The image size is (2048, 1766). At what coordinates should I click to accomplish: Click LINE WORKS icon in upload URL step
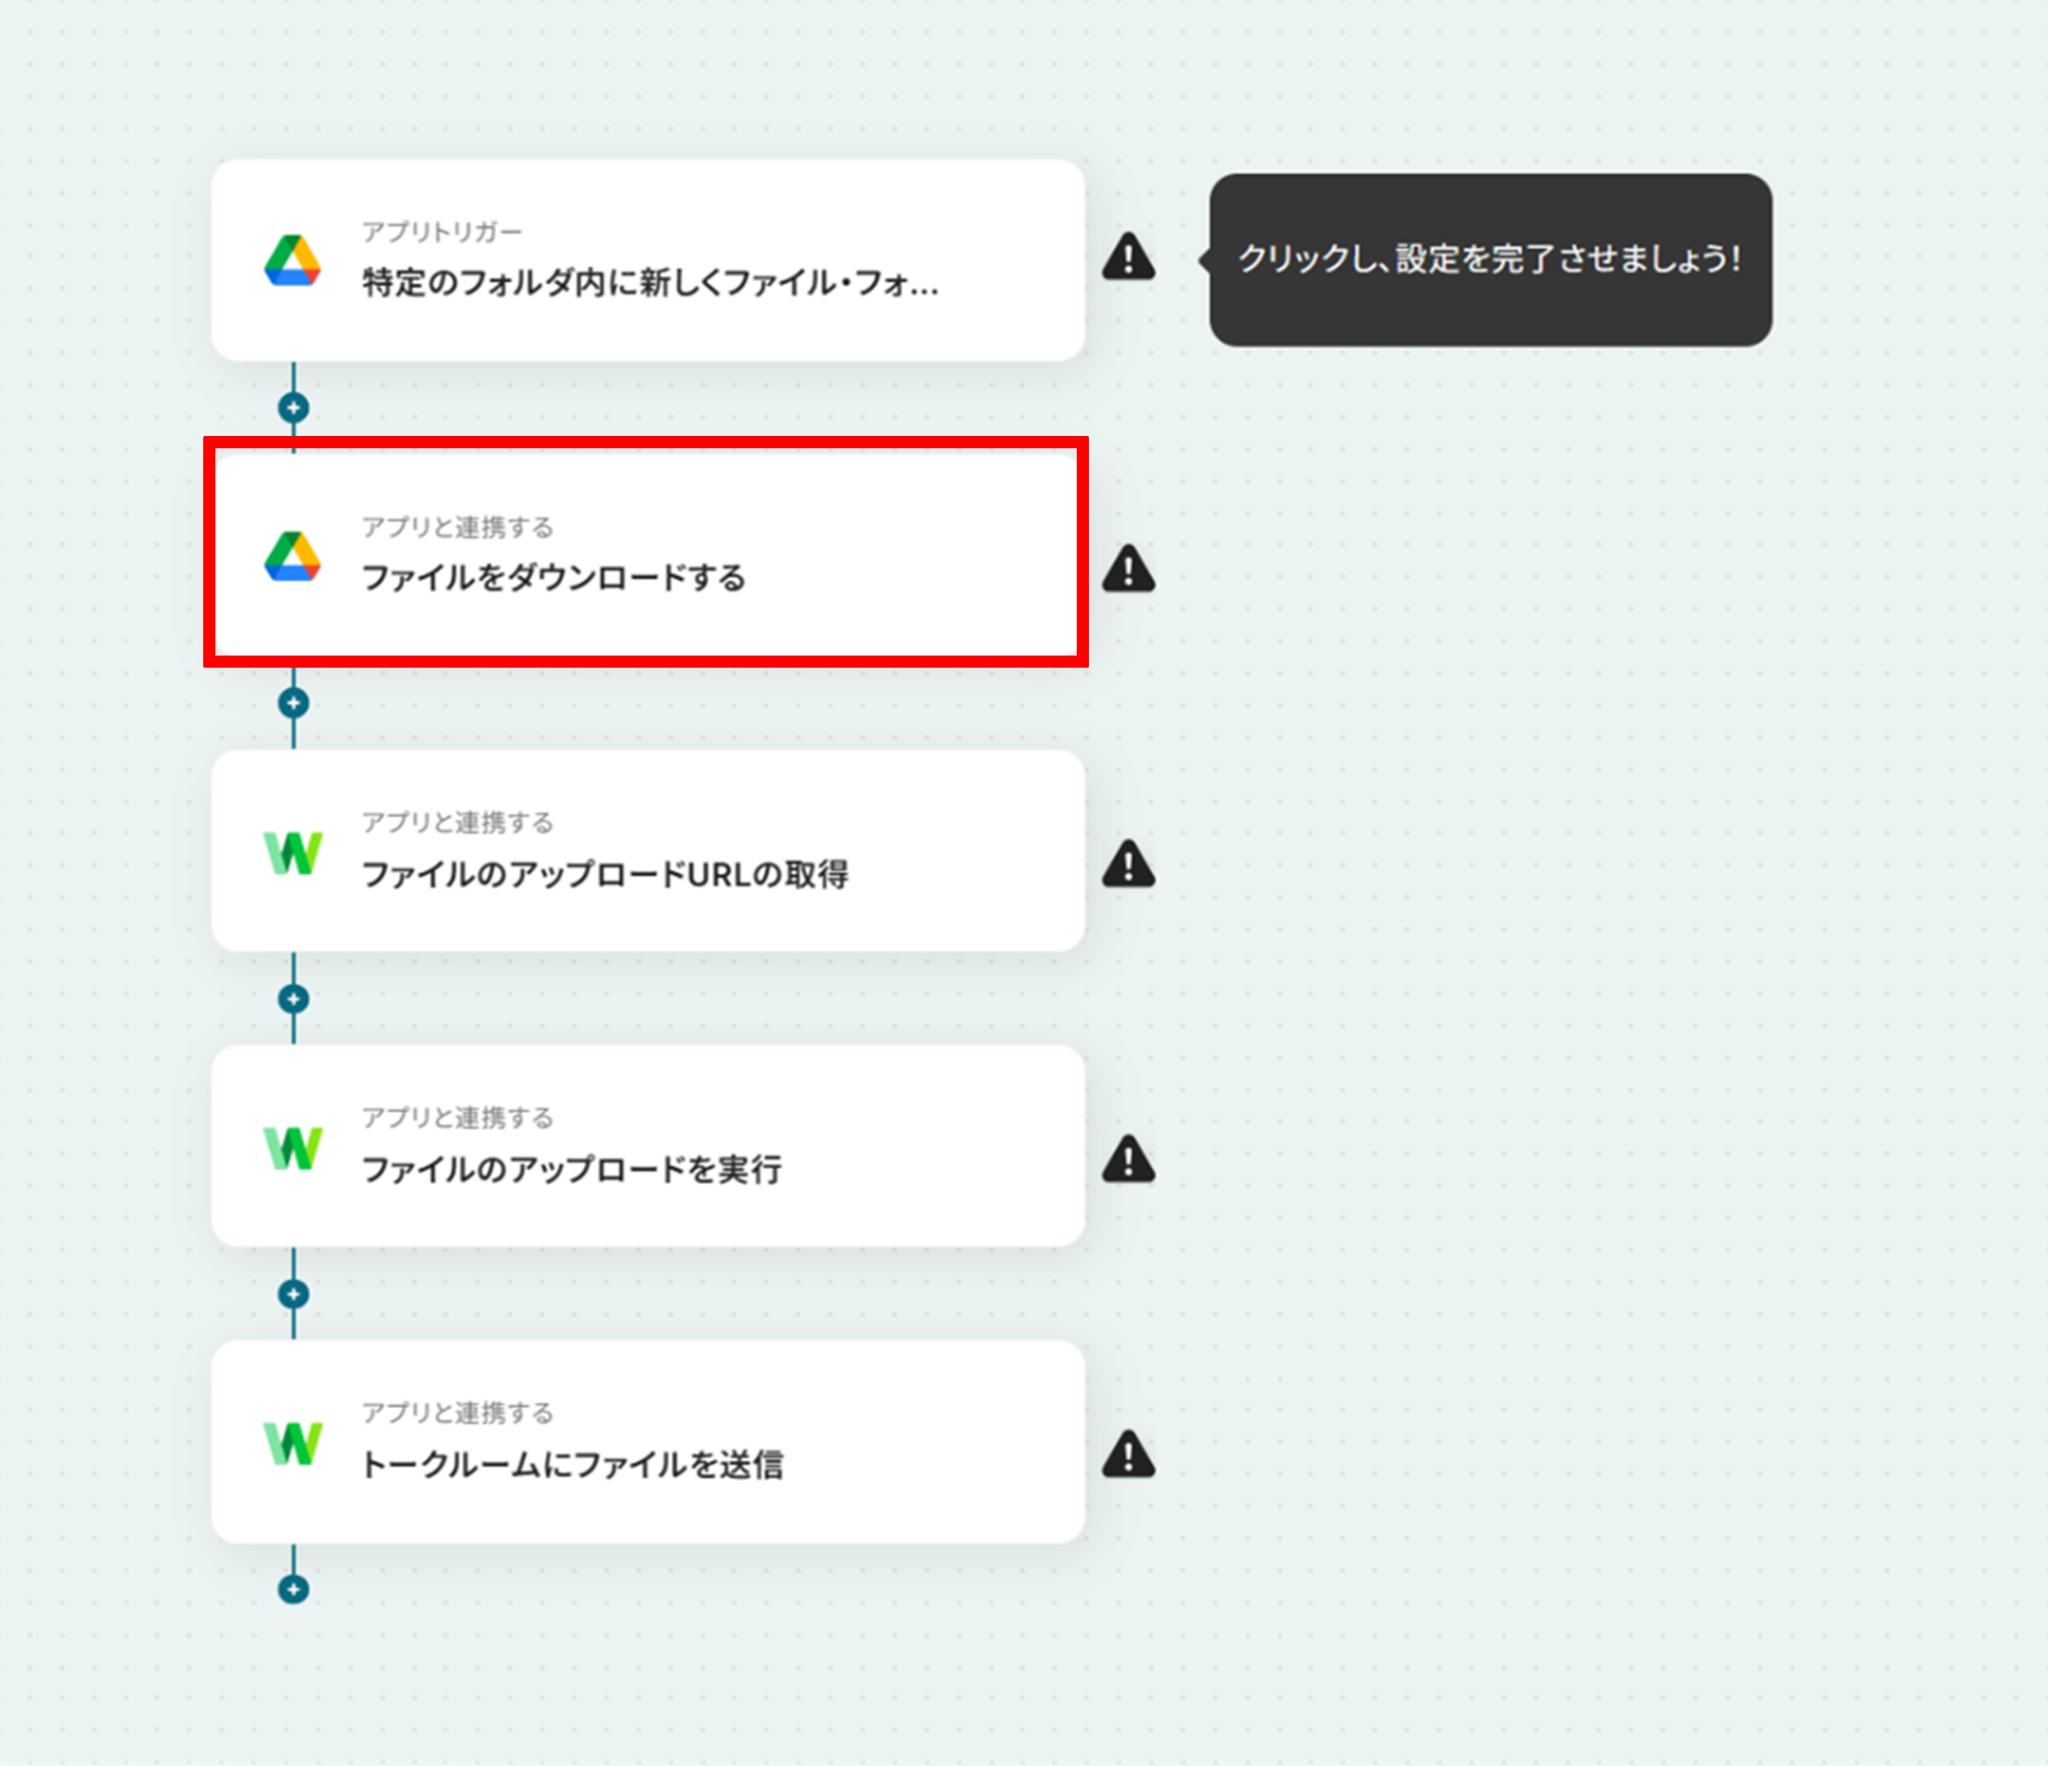coord(292,853)
